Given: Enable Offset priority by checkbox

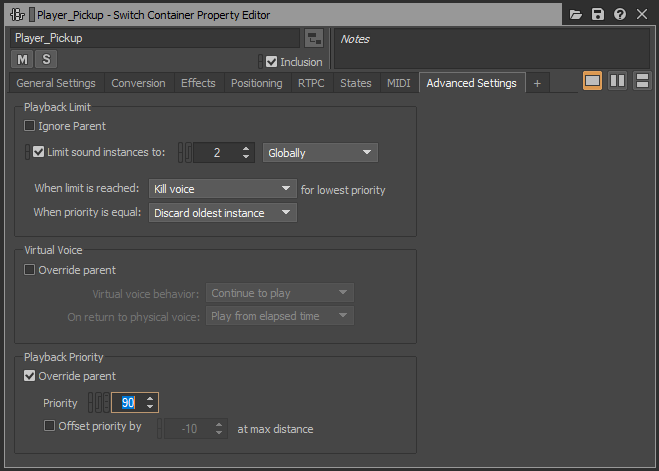Looking at the screenshot, I should click(x=50, y=427).
